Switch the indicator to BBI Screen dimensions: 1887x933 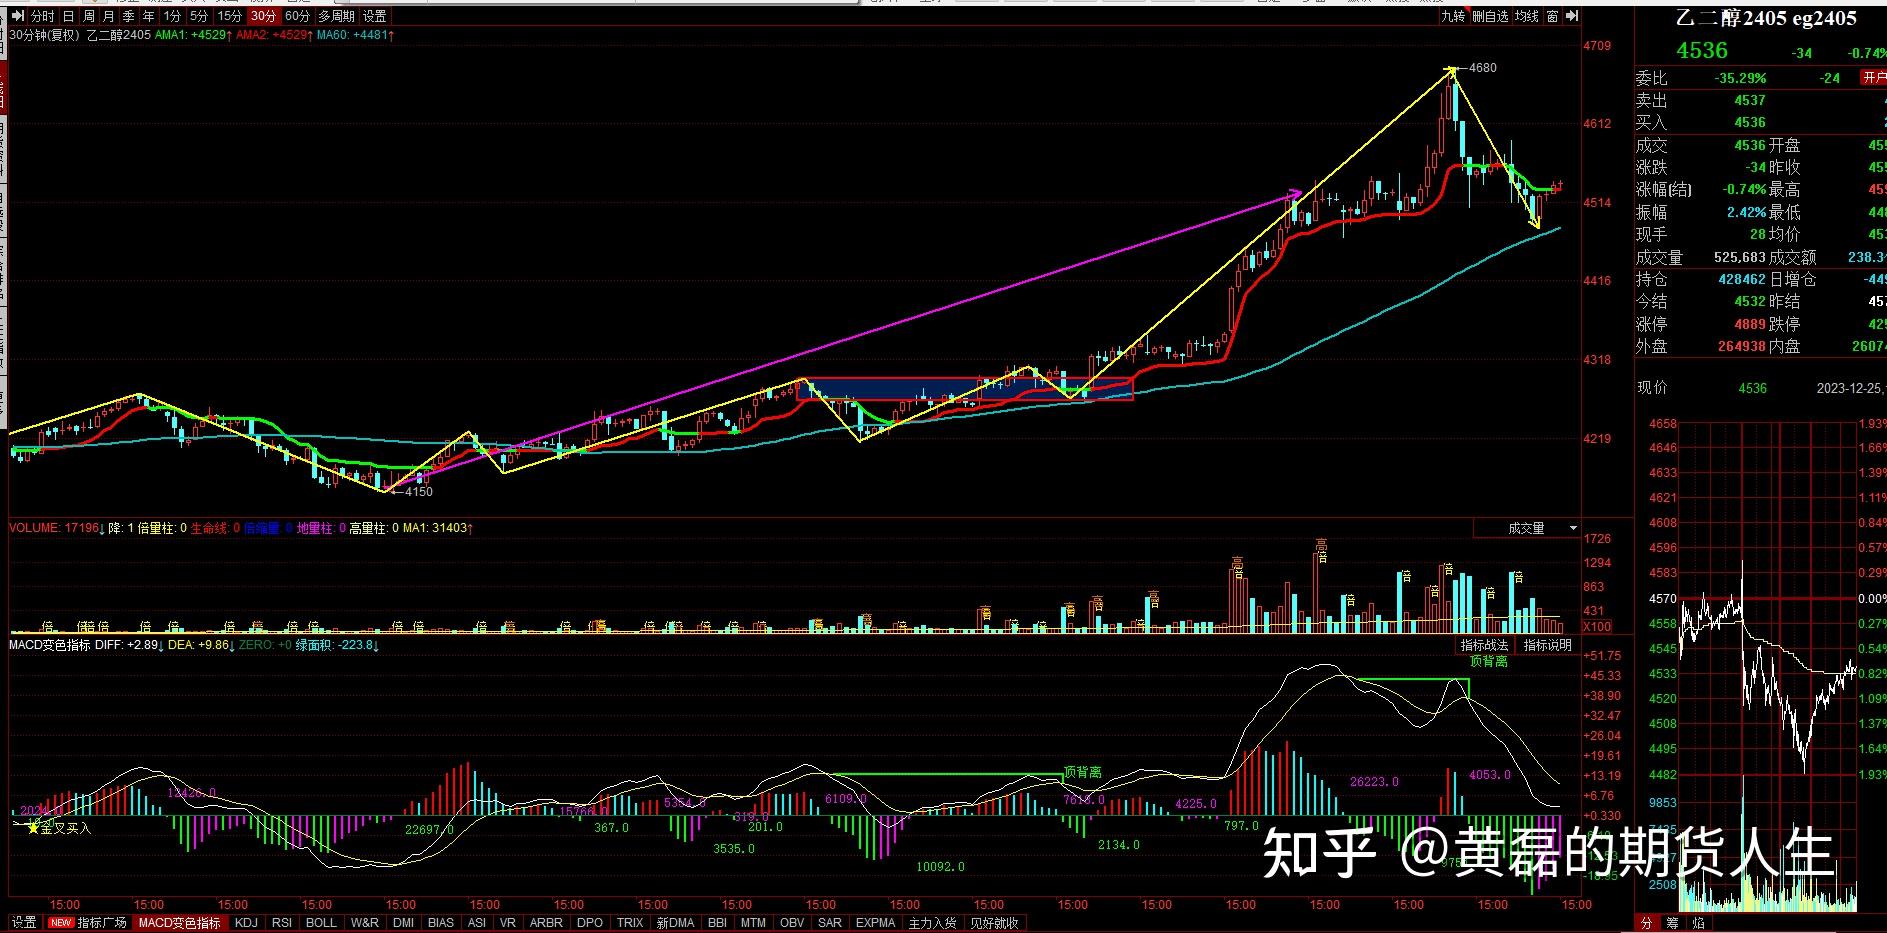pyautogui.click(x=716, y=923)
